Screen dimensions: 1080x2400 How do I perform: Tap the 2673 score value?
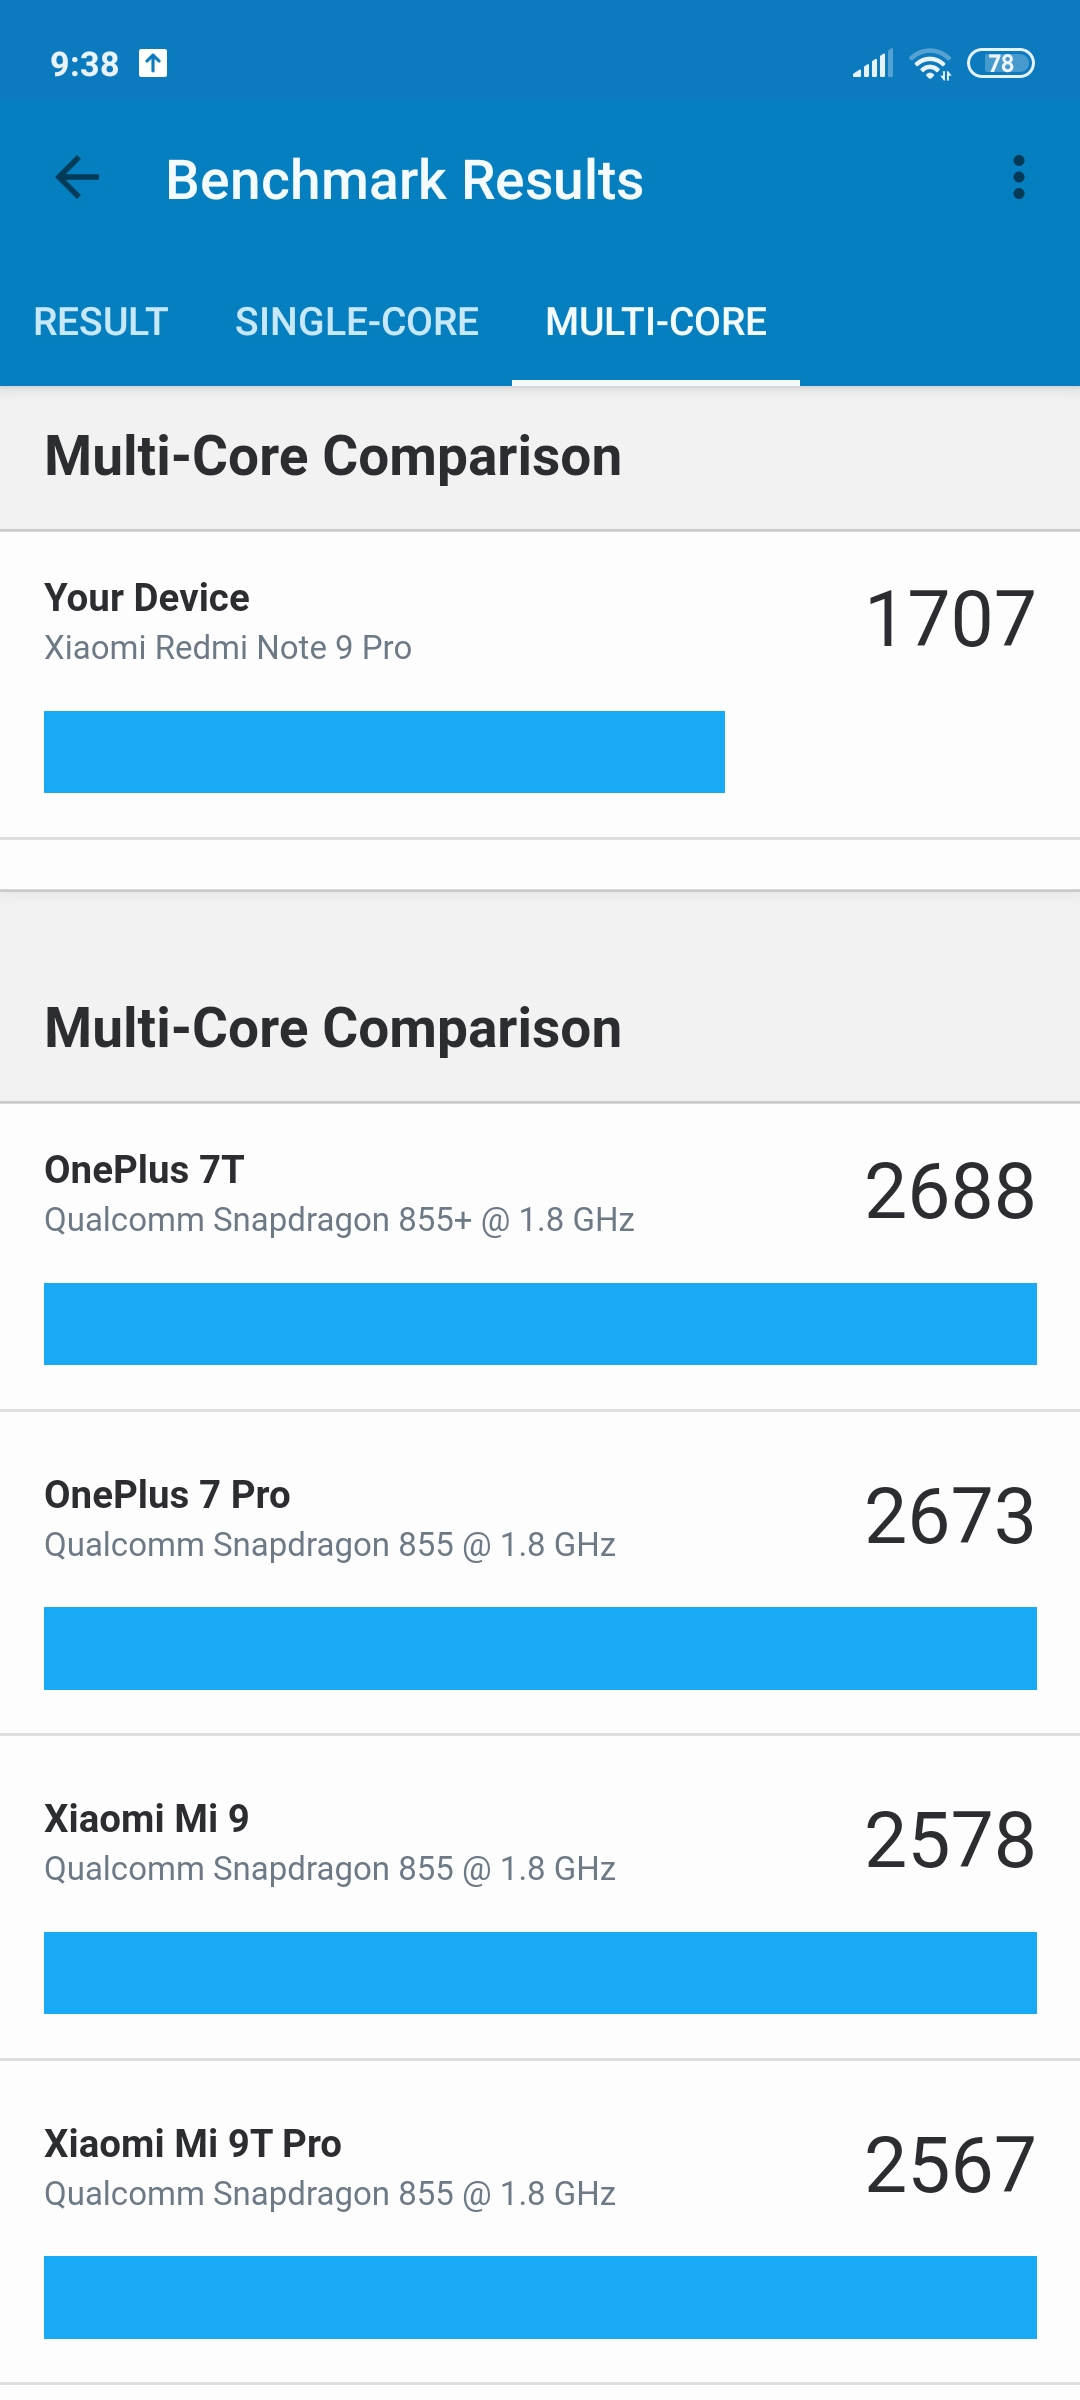tap(950, 1516)
